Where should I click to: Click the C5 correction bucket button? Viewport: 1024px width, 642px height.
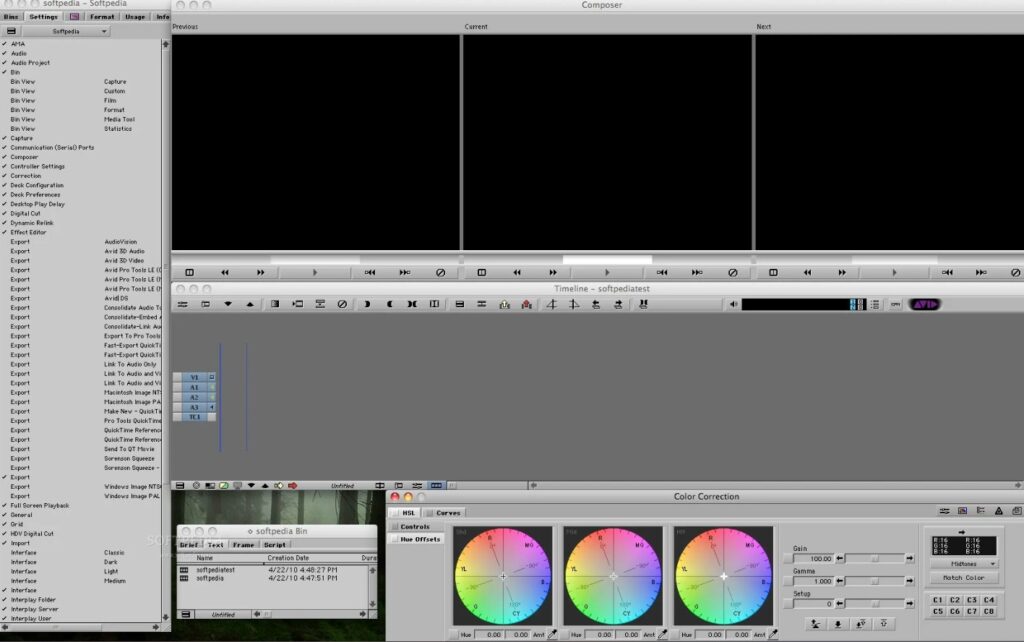pos(938,611)
